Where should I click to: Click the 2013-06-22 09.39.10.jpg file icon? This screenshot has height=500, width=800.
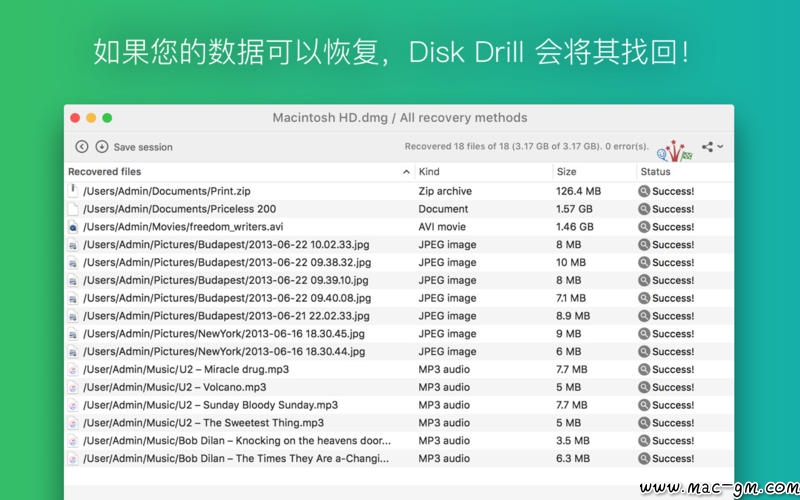73,280
